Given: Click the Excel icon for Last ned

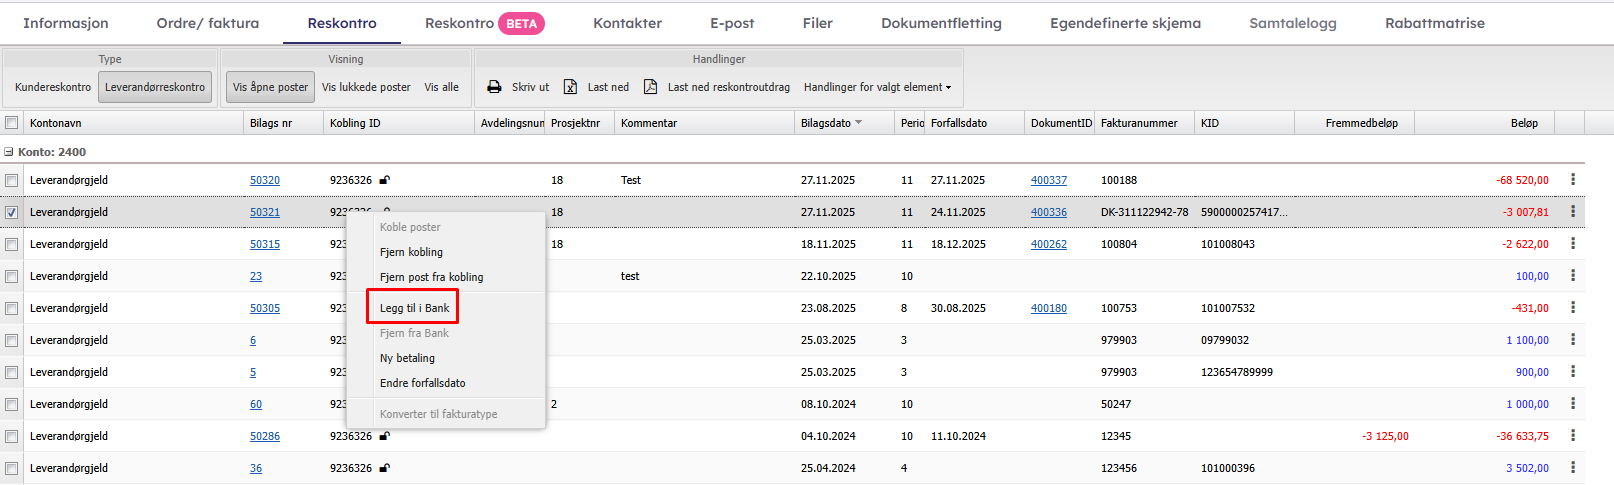Looking at the screenshot, I should 570,87.
